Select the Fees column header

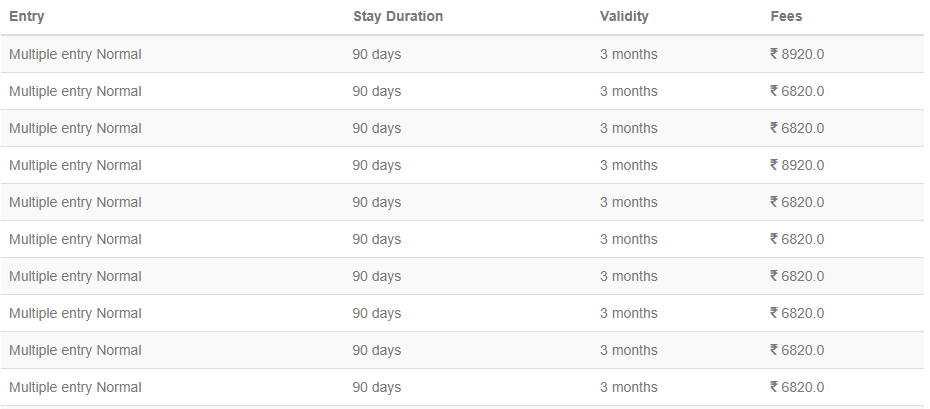point(786,17)
